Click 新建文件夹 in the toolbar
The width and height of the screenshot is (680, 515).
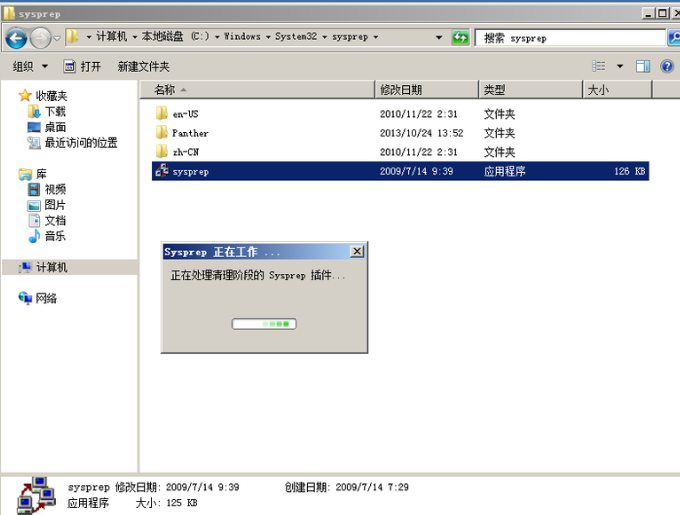pyautogui.click(x=143, y=66)
